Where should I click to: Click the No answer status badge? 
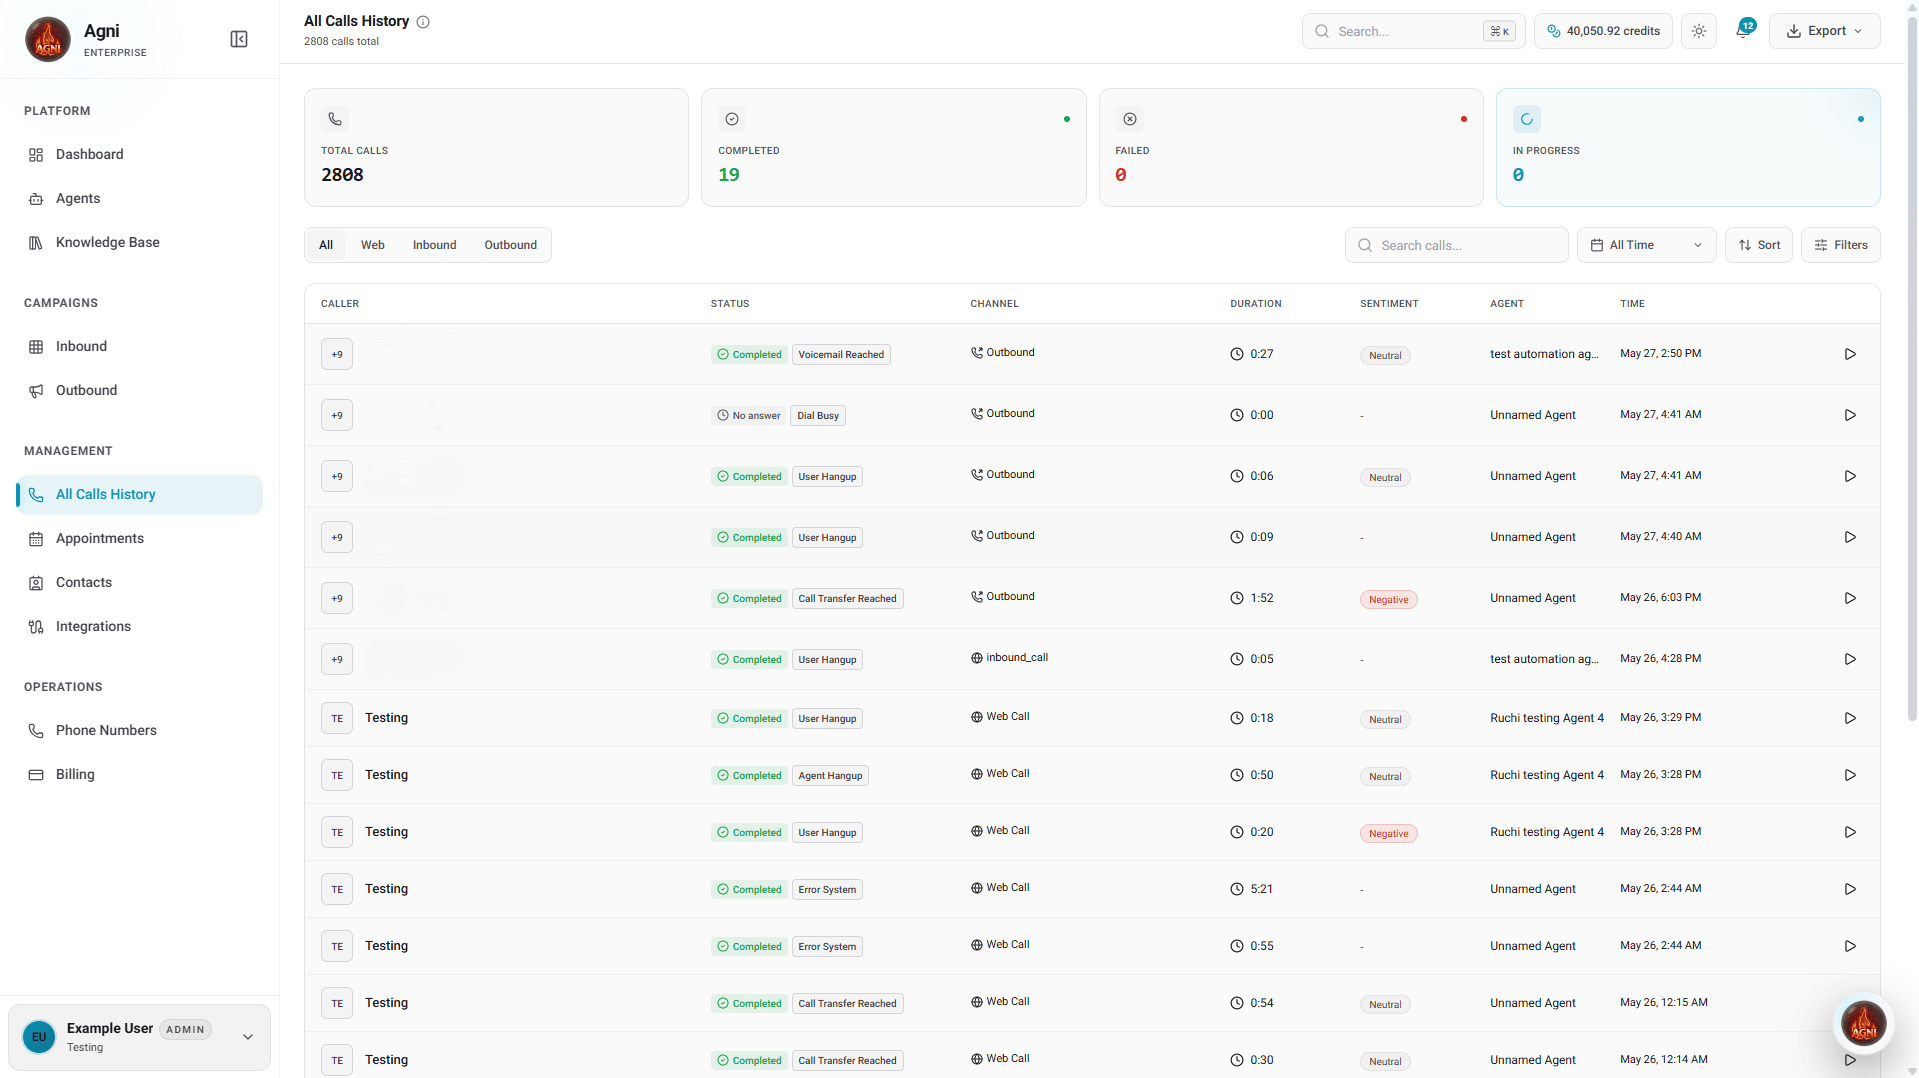click(748, 416)
